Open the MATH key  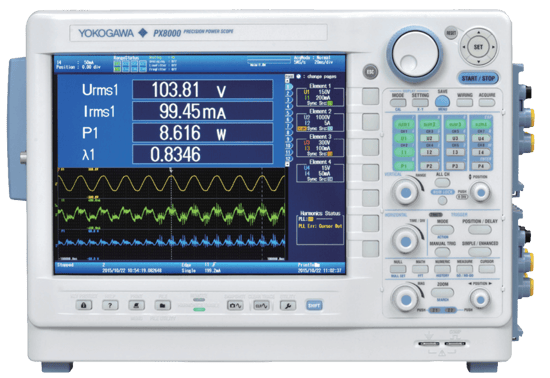point(420,269)
